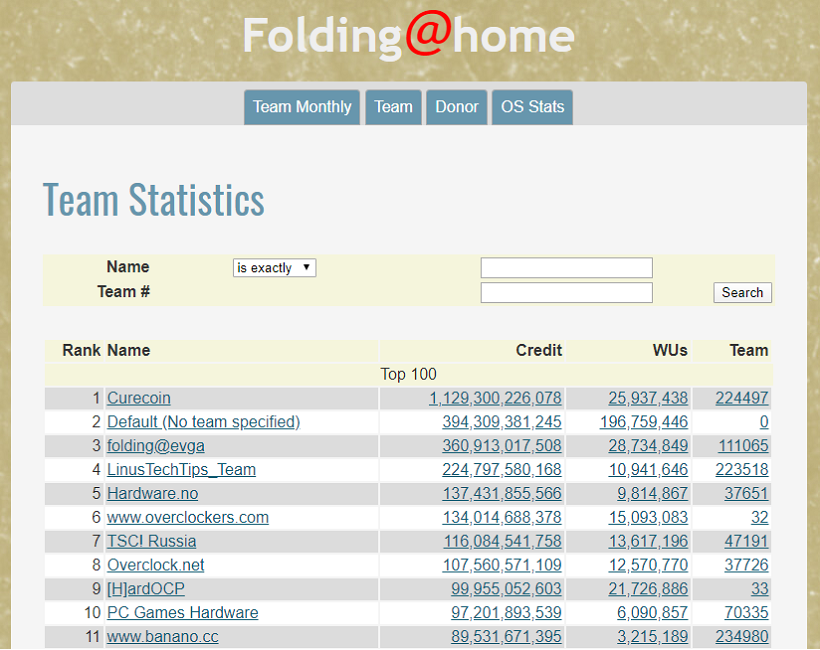Click Overclock.net credit 107,560,571,109
Viewport: 820px width, 650px height.
[x=502, y=565]
